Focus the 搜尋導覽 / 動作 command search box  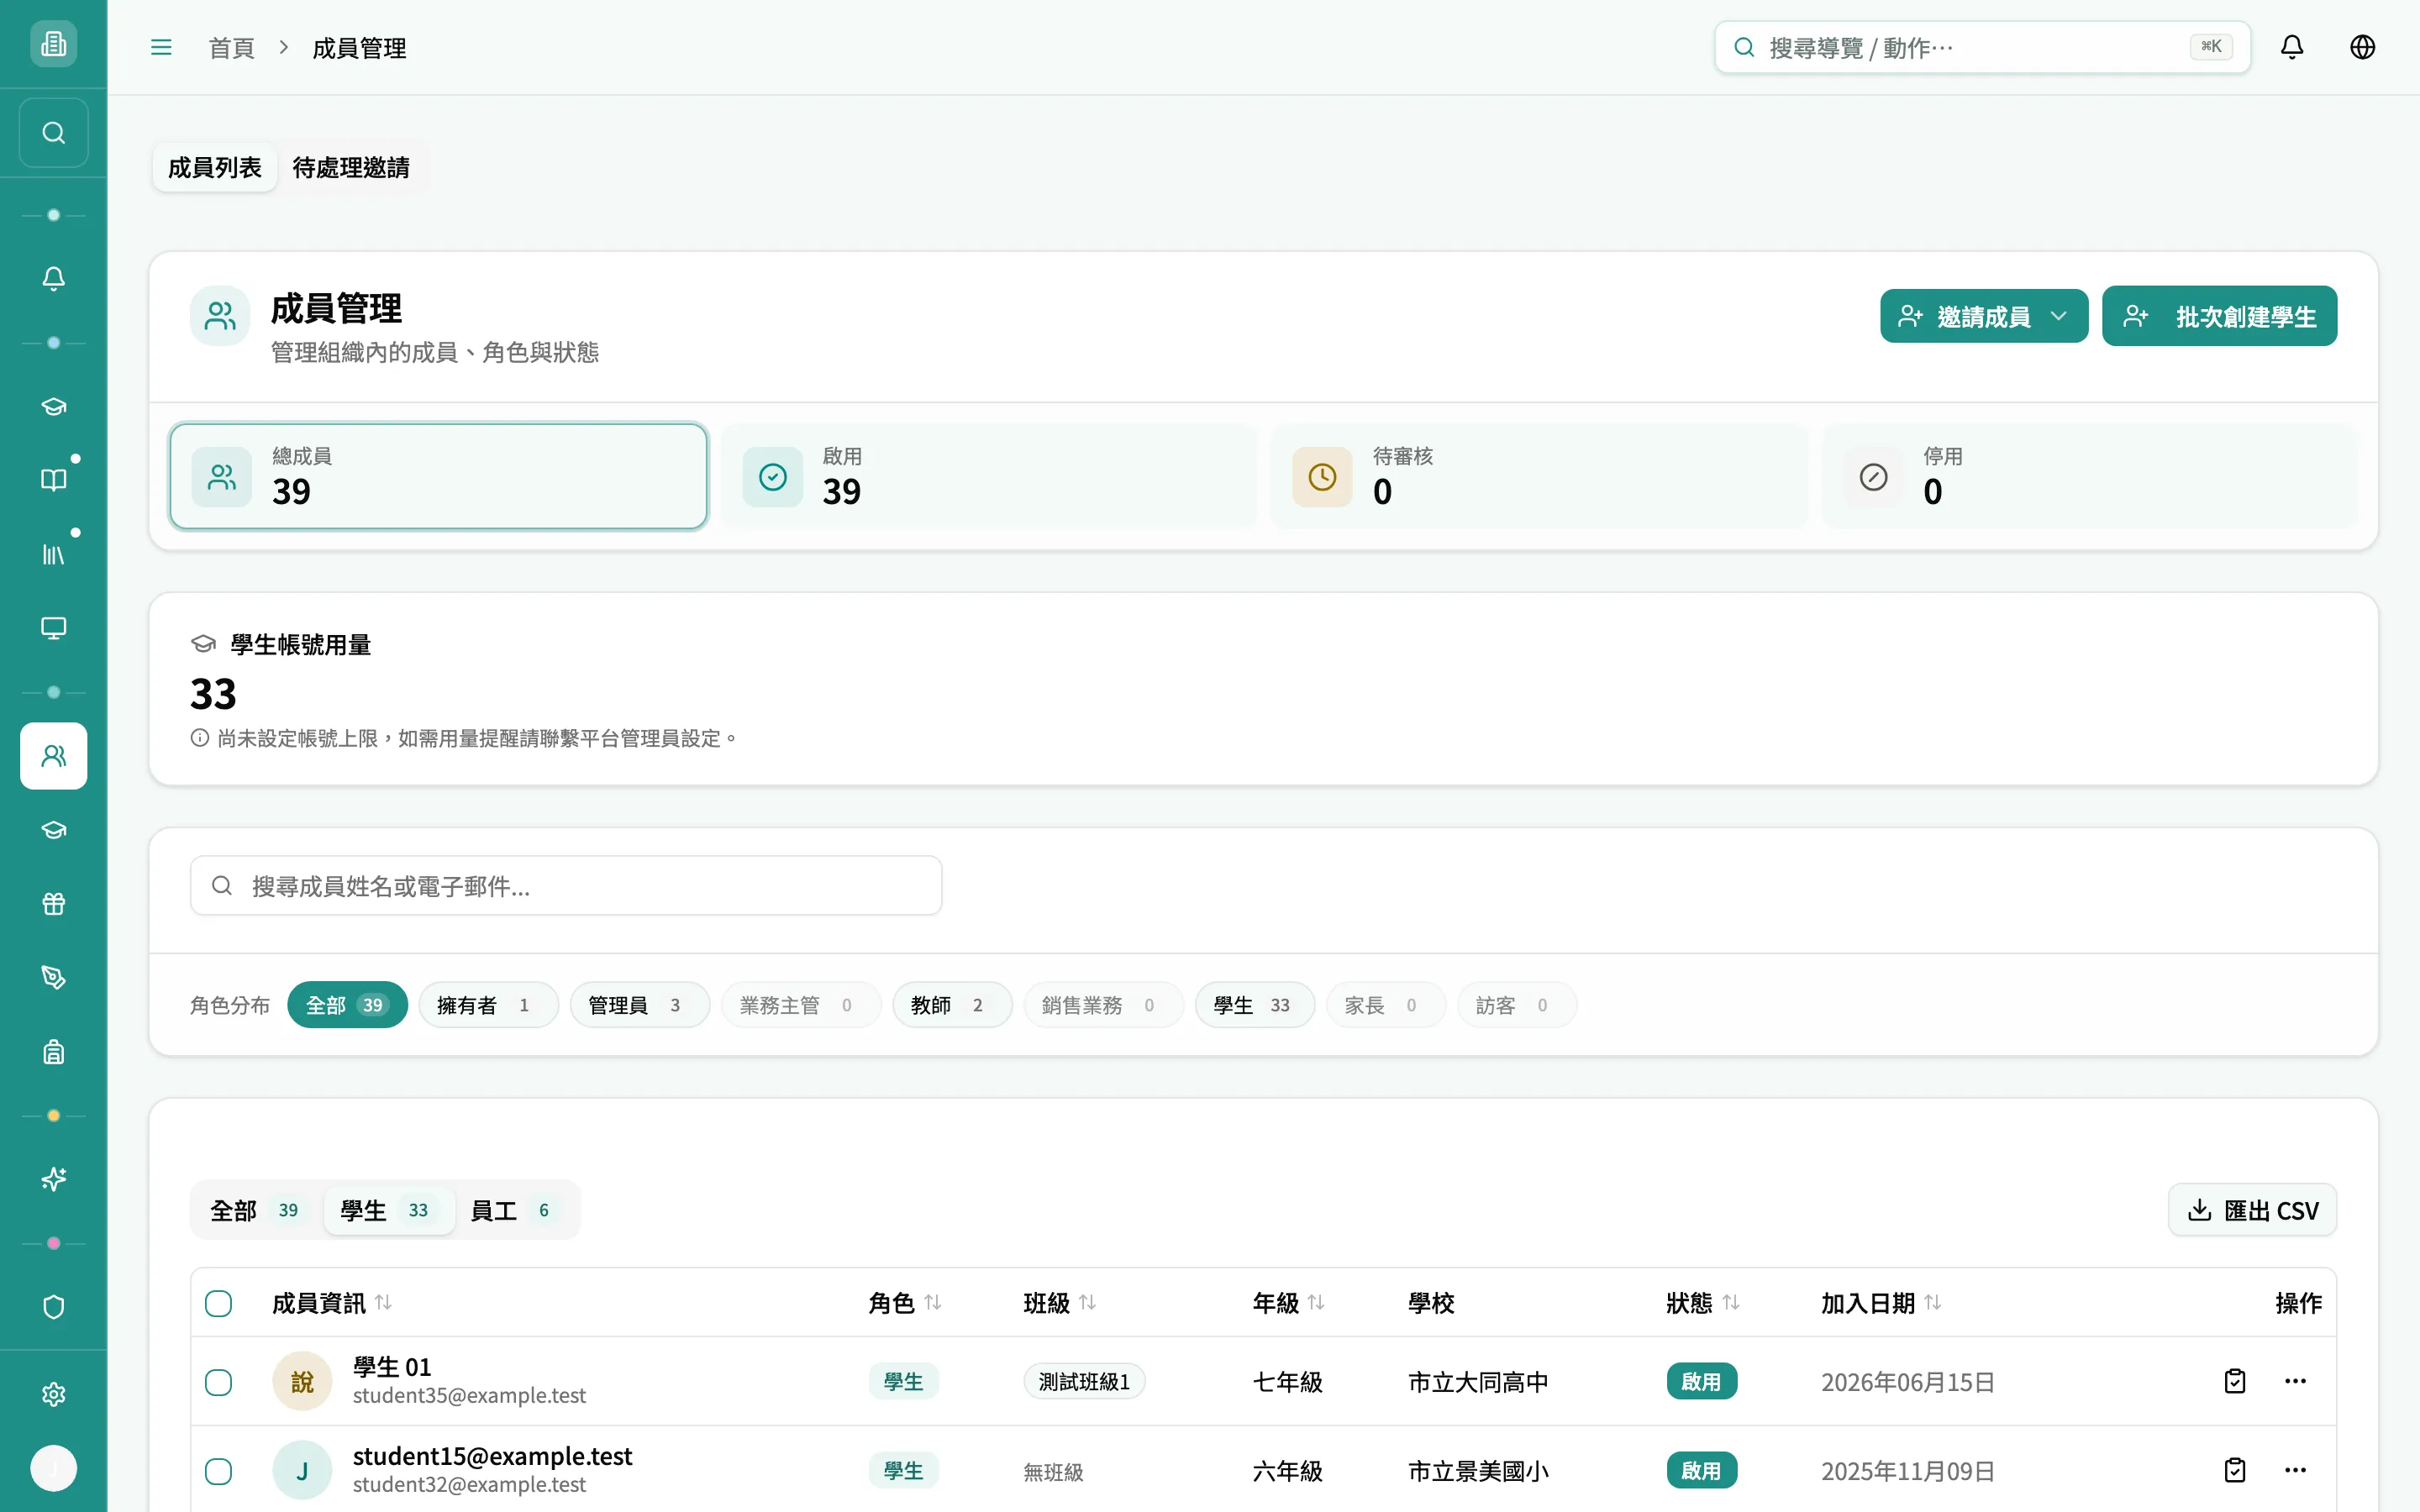1982,47
